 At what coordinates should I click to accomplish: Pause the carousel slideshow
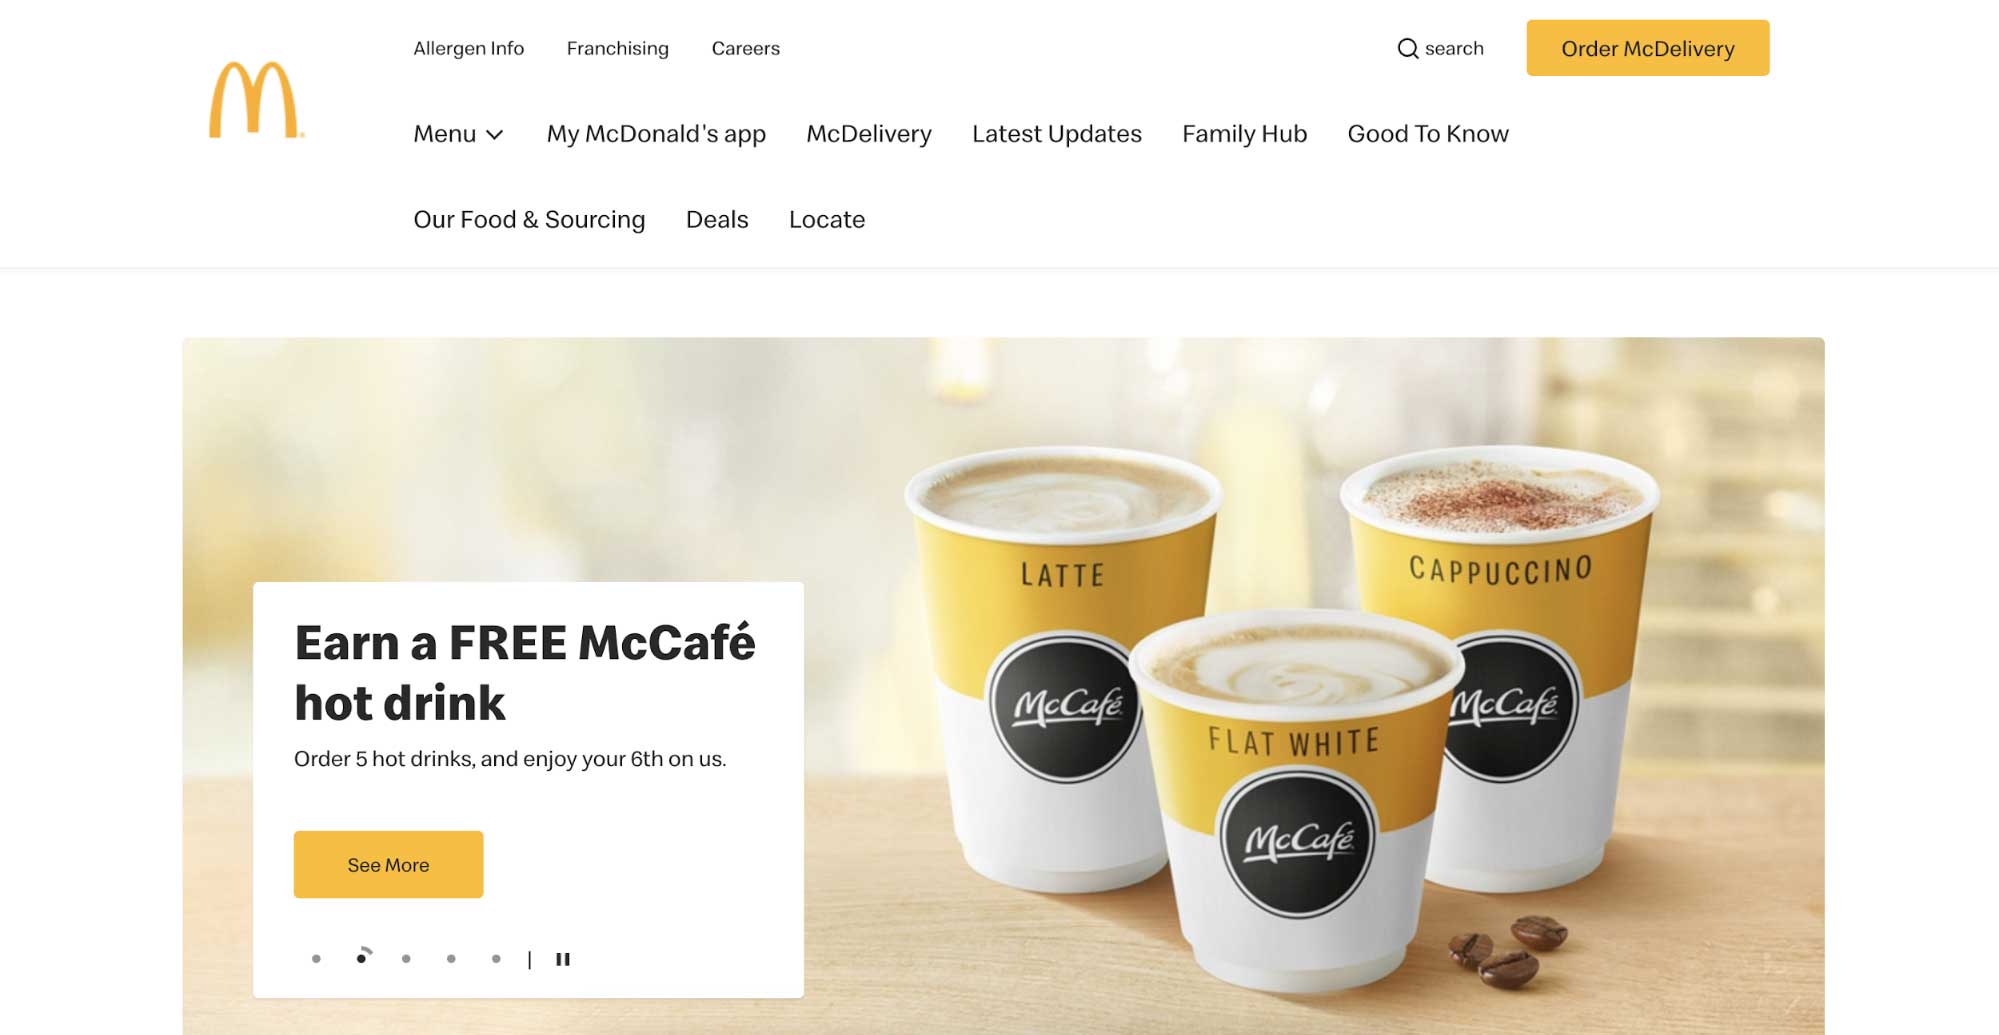[x=563, y=959]
